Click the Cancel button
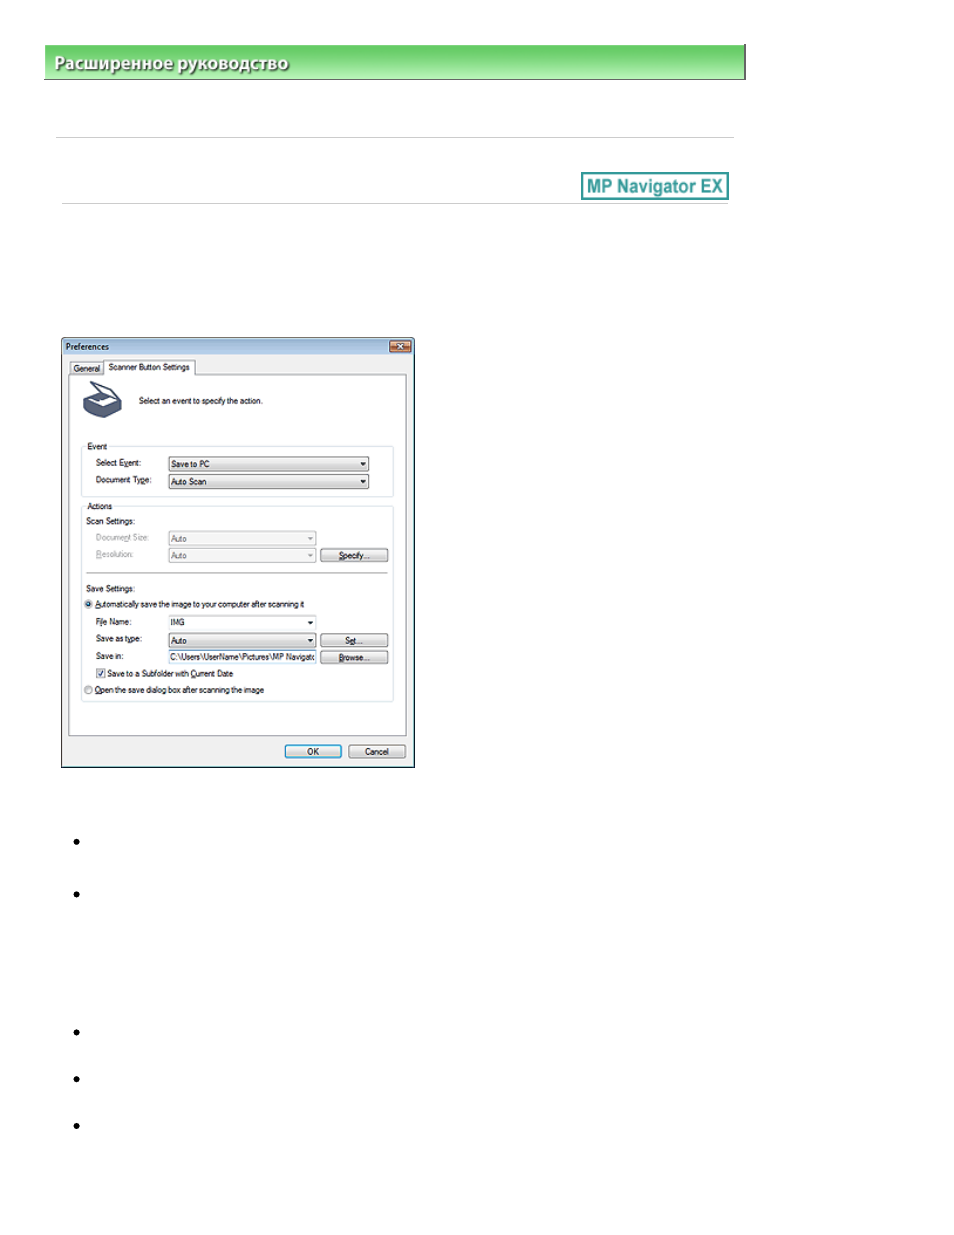 (377, 752)
